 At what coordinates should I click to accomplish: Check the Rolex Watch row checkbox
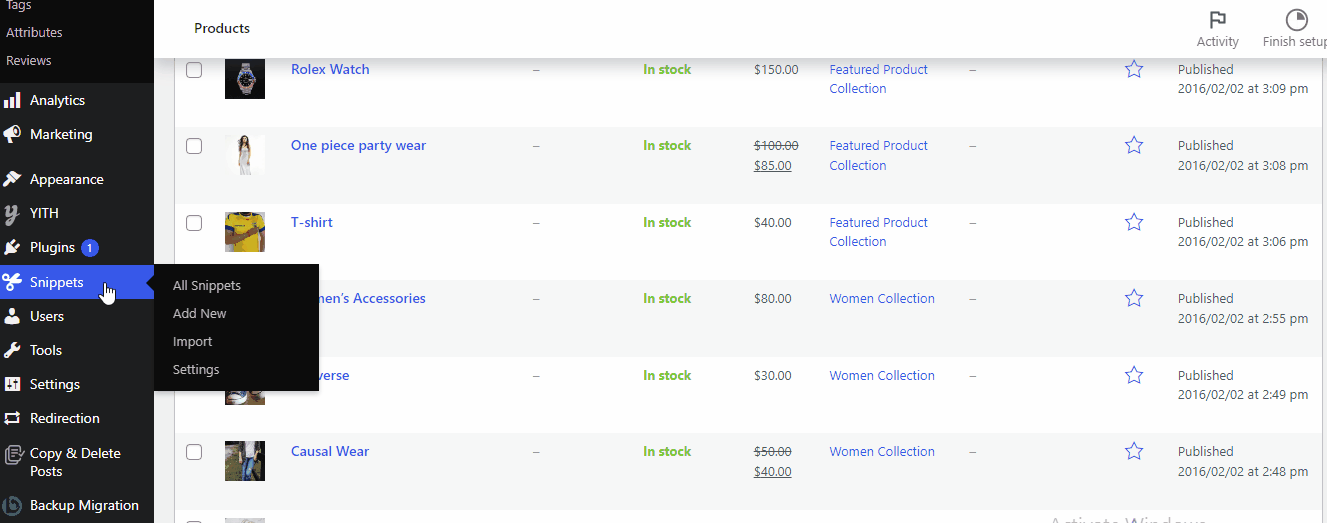click(x=194, y=70)
